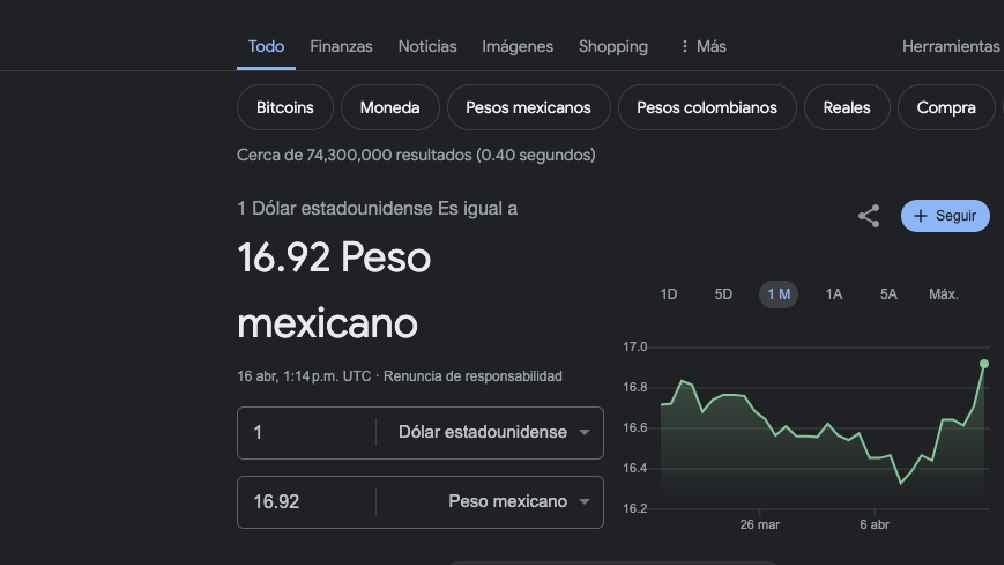Screen dimensions: 1004x565
Task: Go to the Shopping tab
Action: pyautogui.click(x=613, y=46)
